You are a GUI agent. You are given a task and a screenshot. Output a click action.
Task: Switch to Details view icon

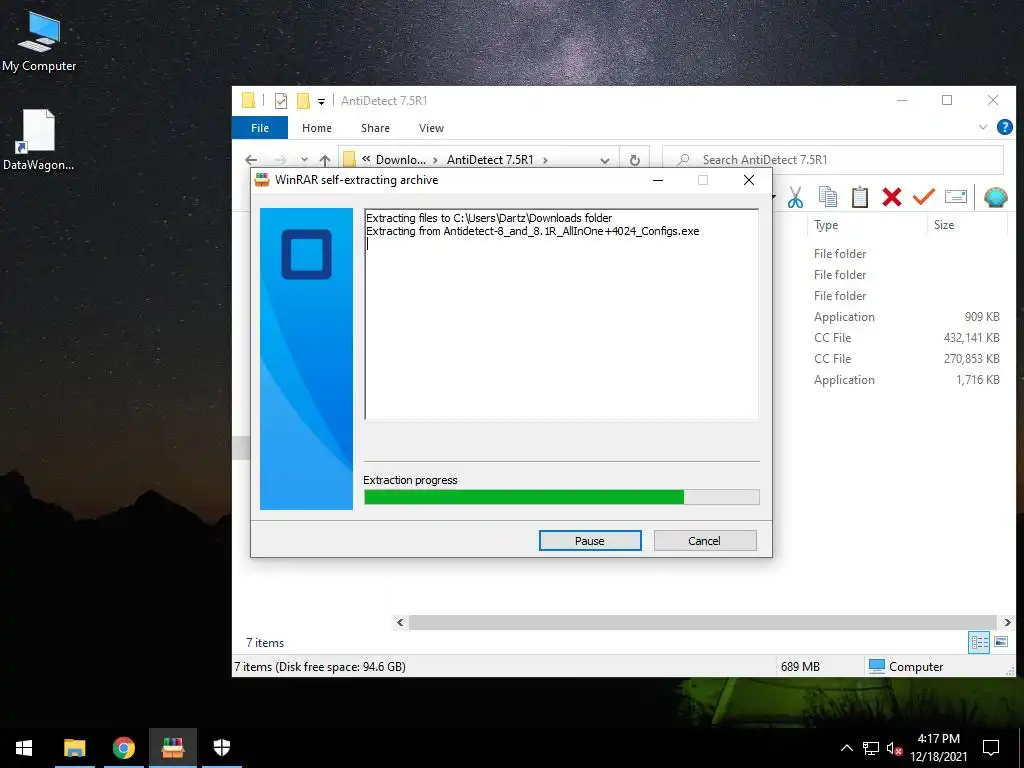(x=979, y=642)
